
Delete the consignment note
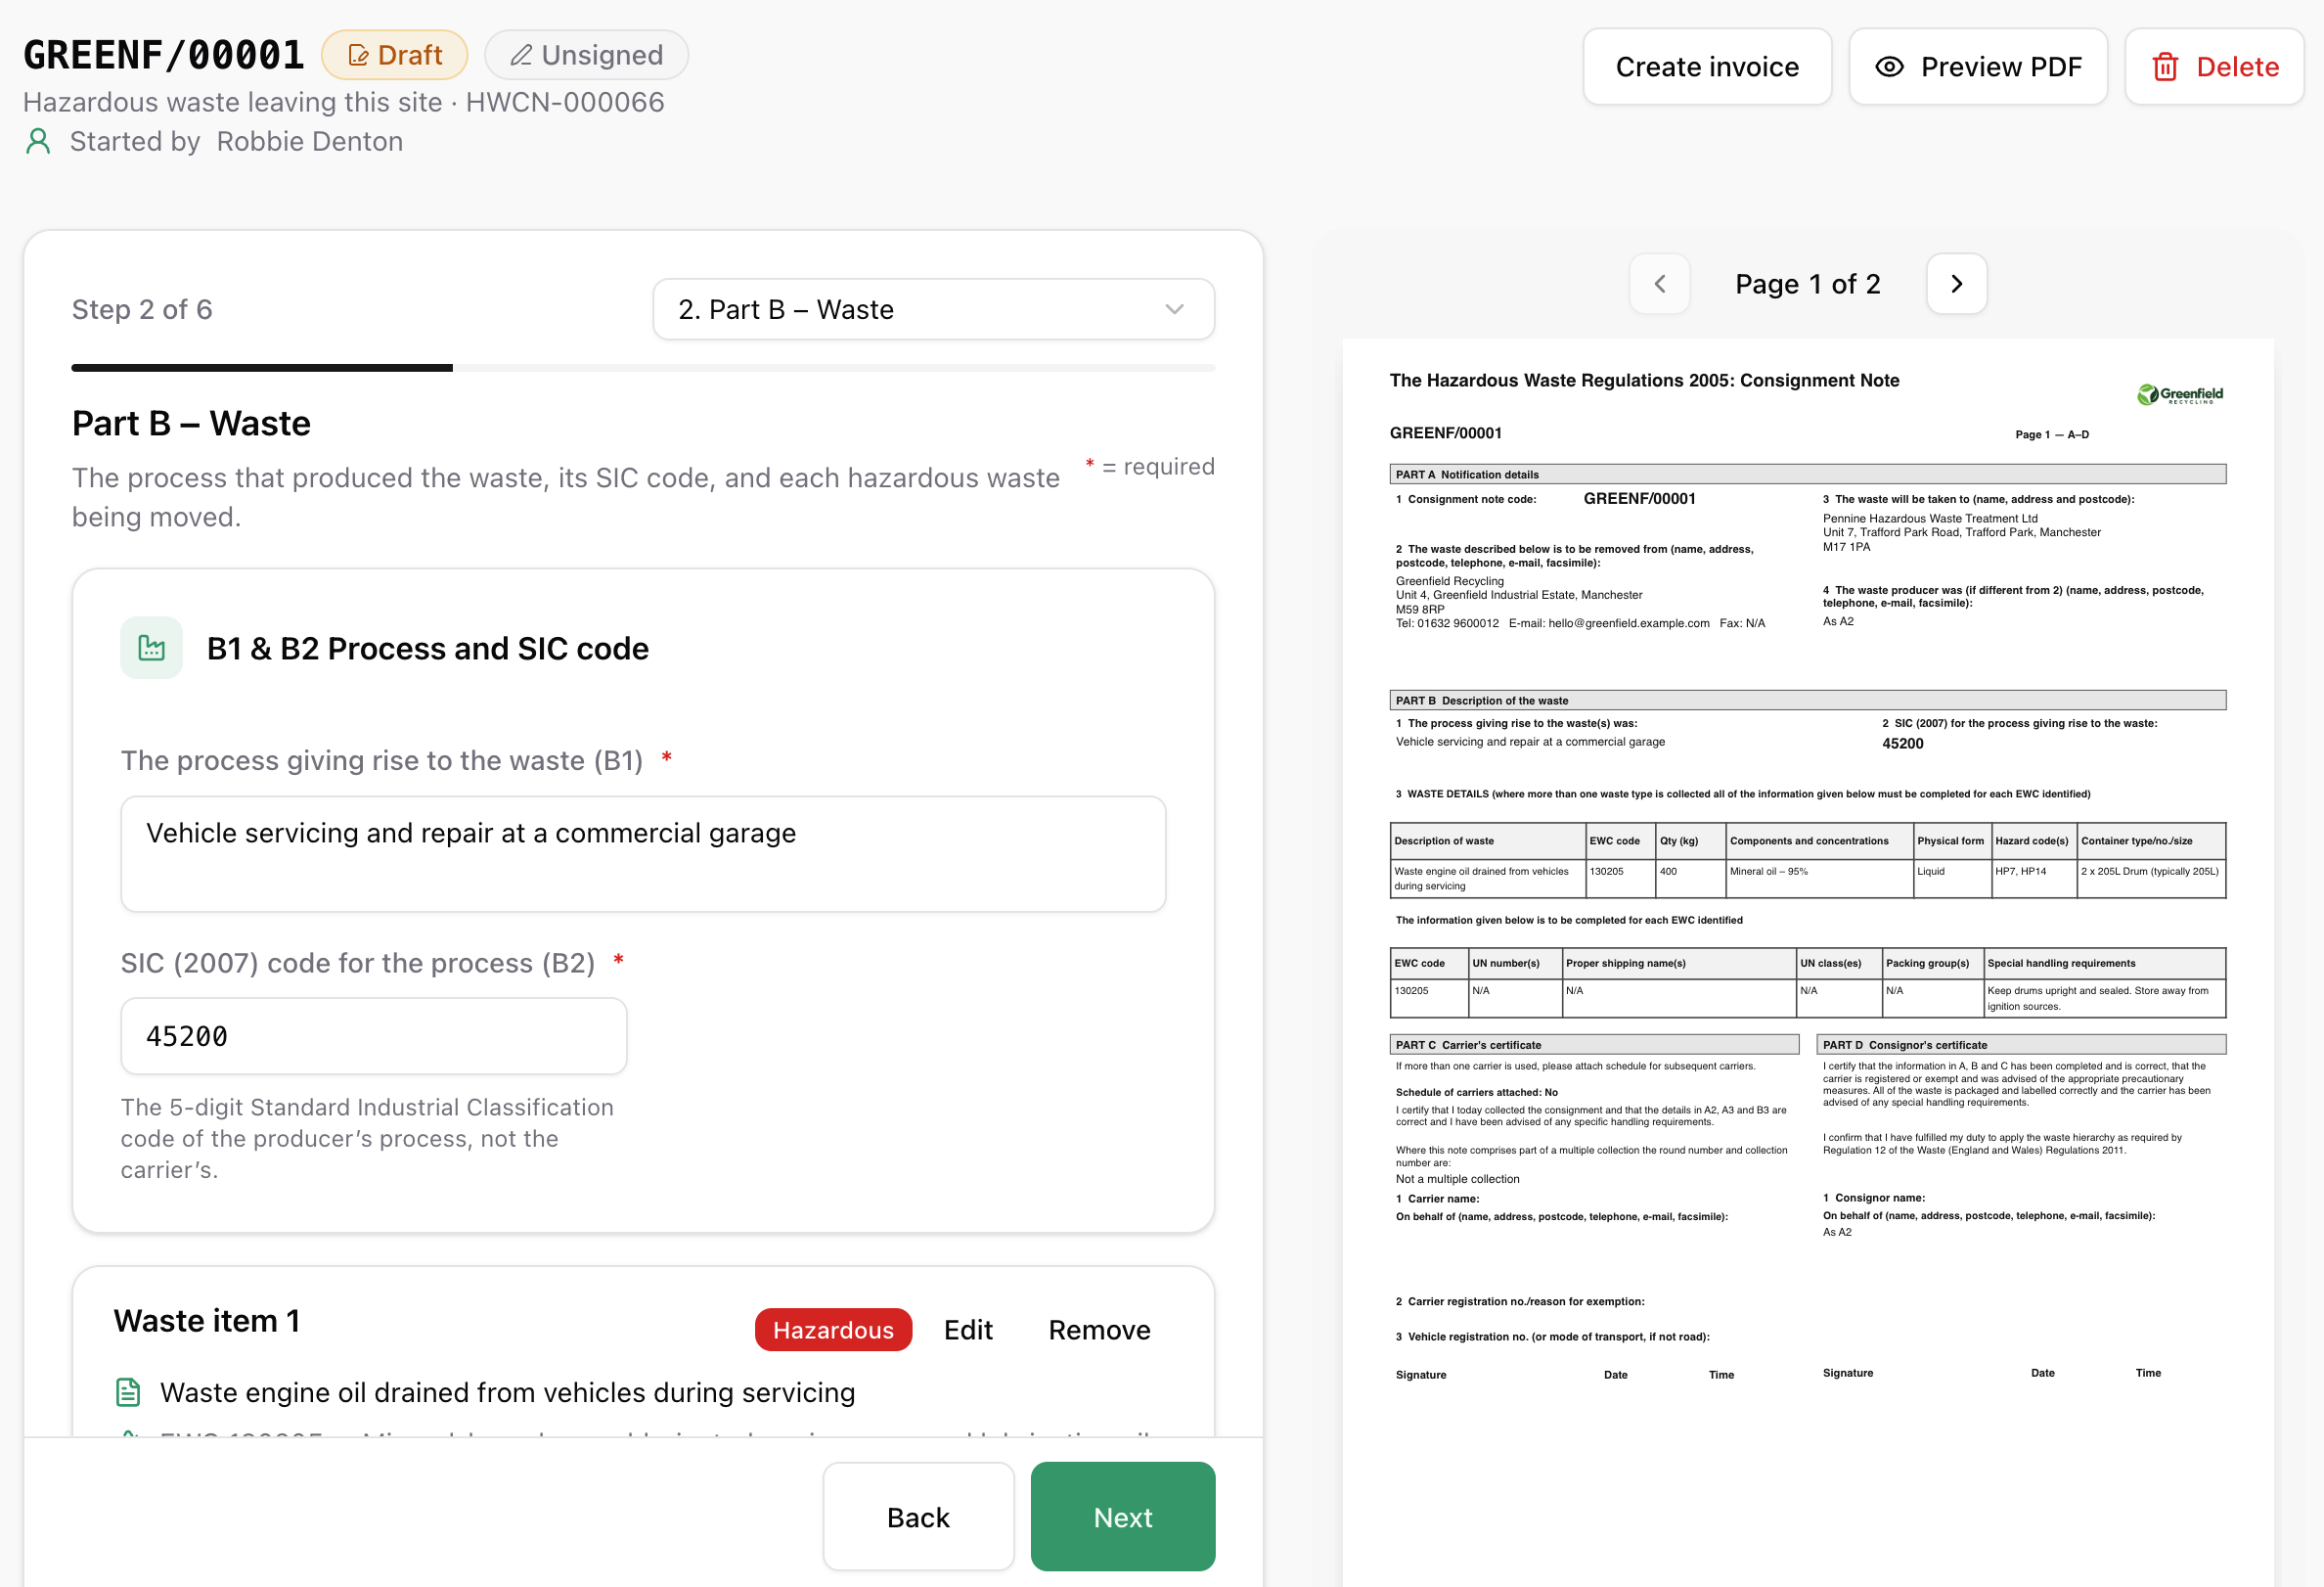click(2214, 67)
